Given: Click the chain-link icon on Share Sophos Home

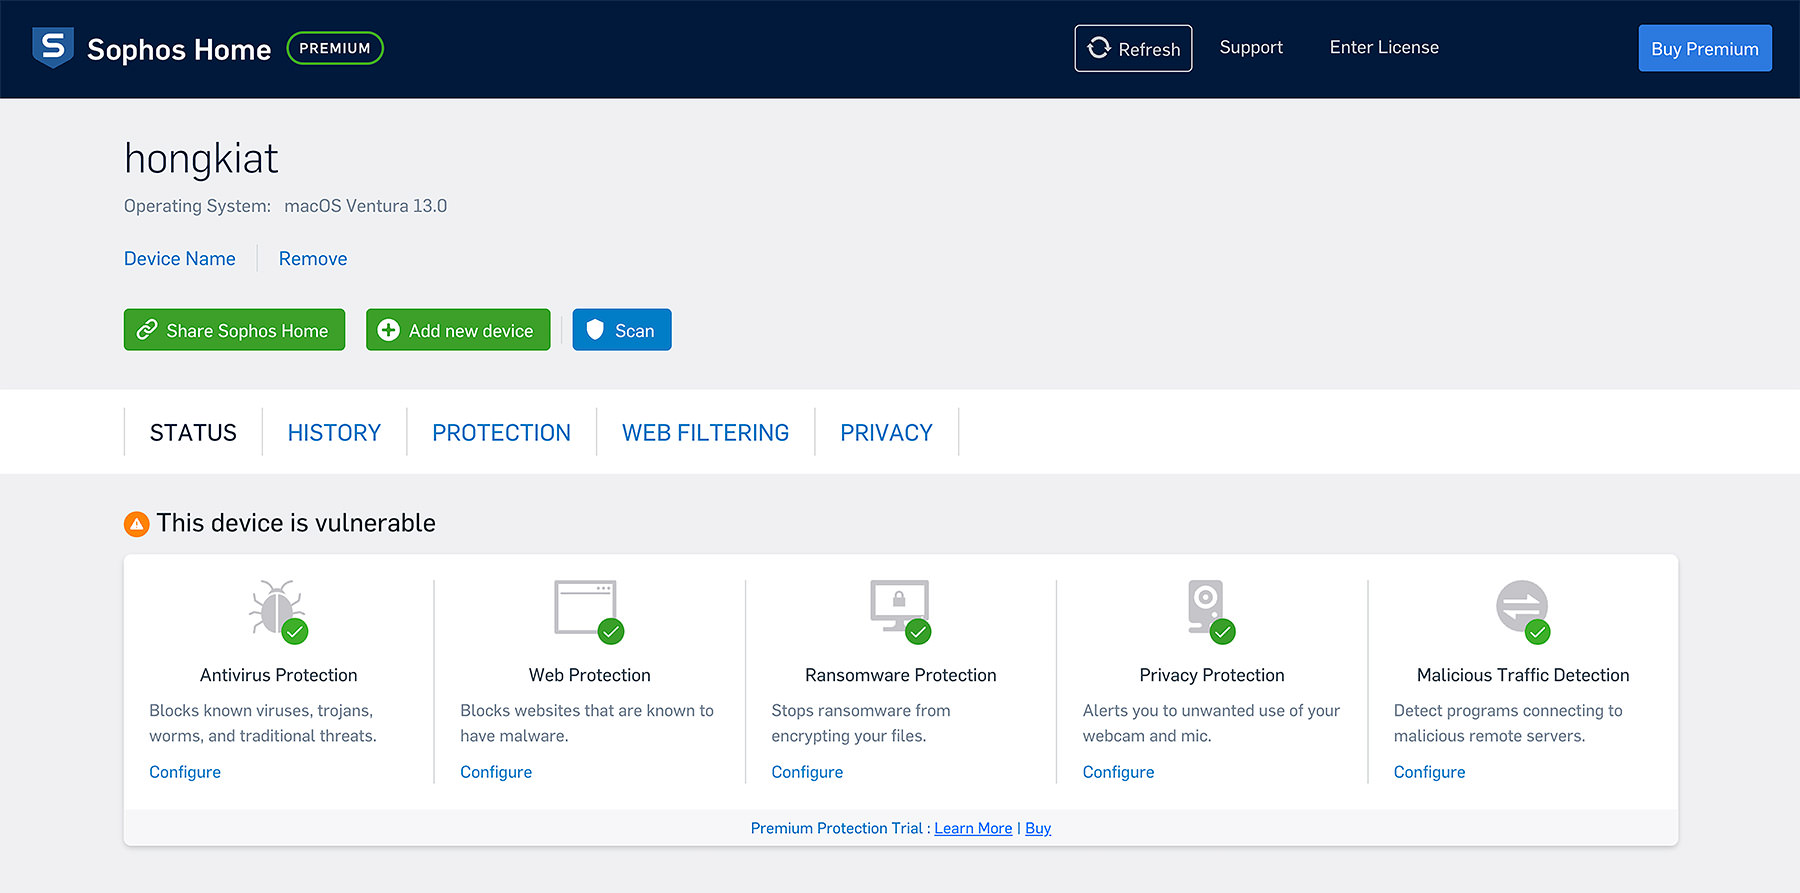Looking at the screenshot, I should pyautogui.click(x=147, y=330).
